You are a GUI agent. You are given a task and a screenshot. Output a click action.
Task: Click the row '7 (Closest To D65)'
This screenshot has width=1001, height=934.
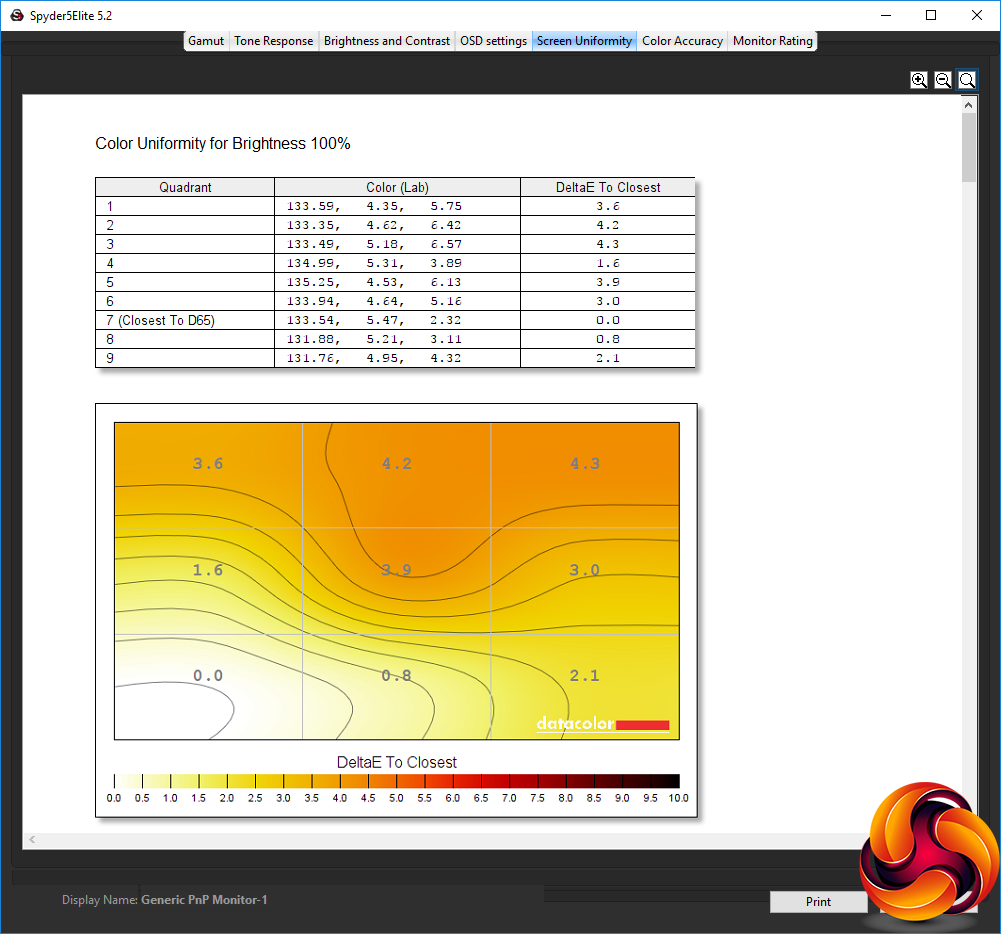(395, 320)
